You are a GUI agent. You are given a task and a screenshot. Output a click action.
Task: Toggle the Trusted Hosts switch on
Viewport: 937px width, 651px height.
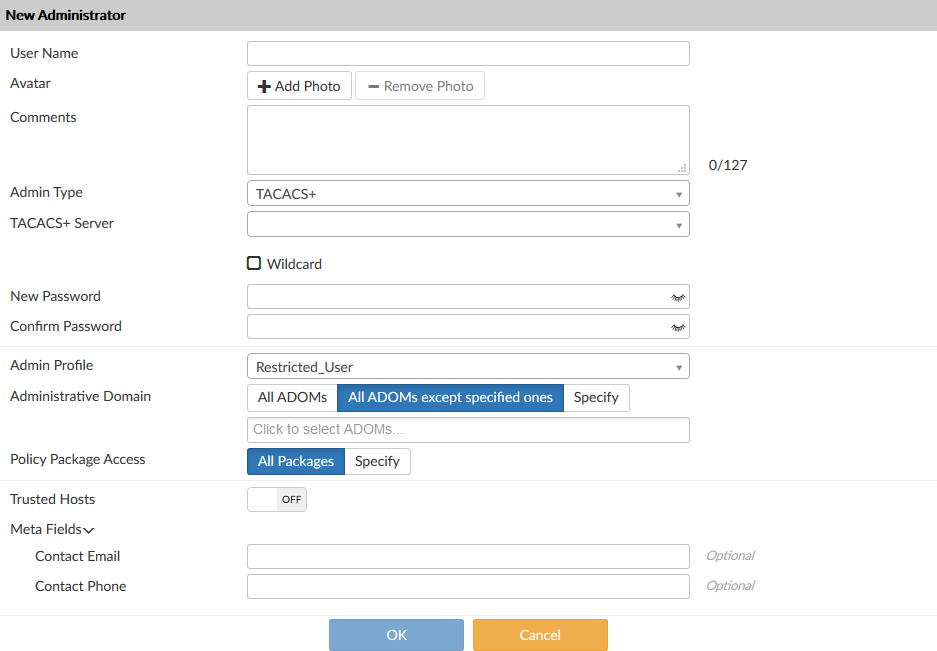(x=277, y=499)
